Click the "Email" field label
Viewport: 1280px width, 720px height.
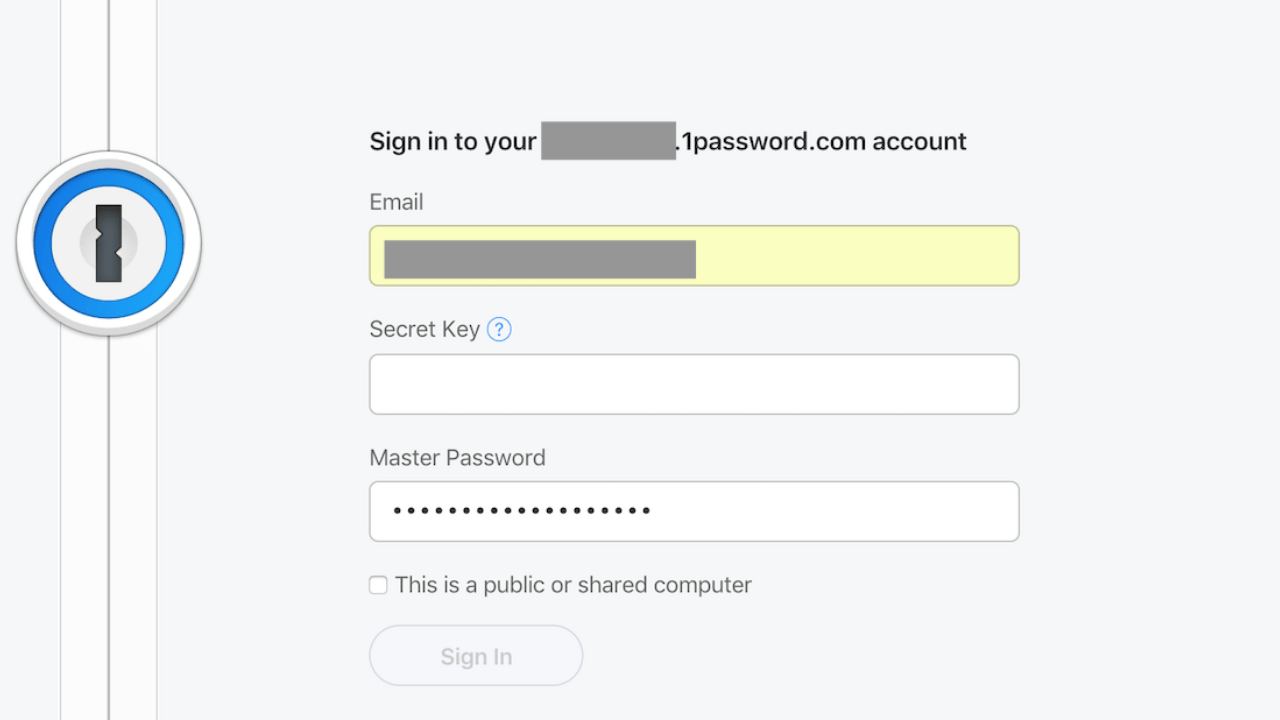396,202
